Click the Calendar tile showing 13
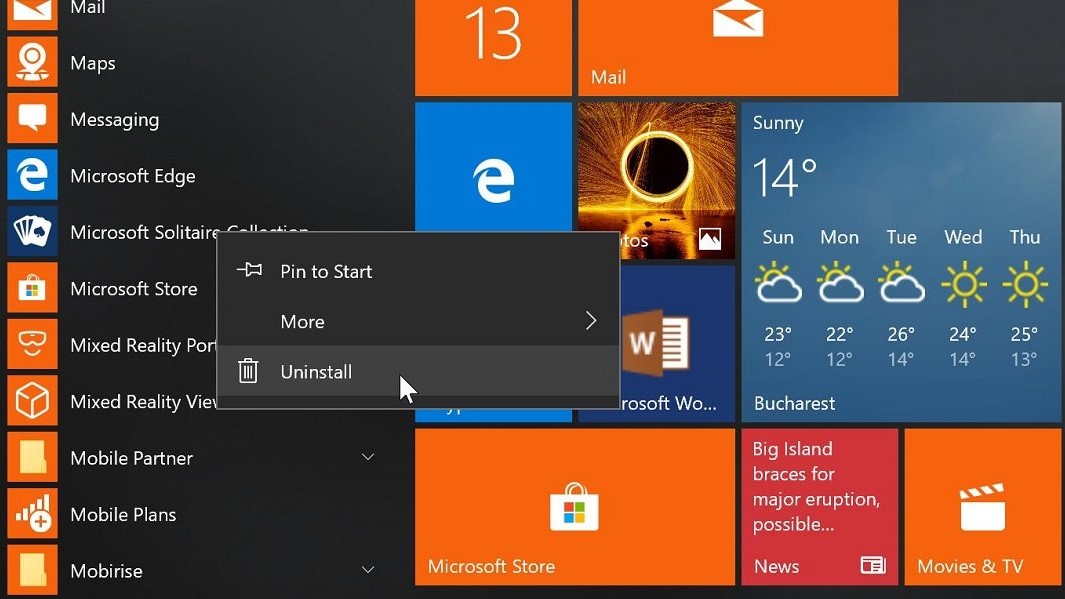1065x599 pixels. [x=493, y=47]
